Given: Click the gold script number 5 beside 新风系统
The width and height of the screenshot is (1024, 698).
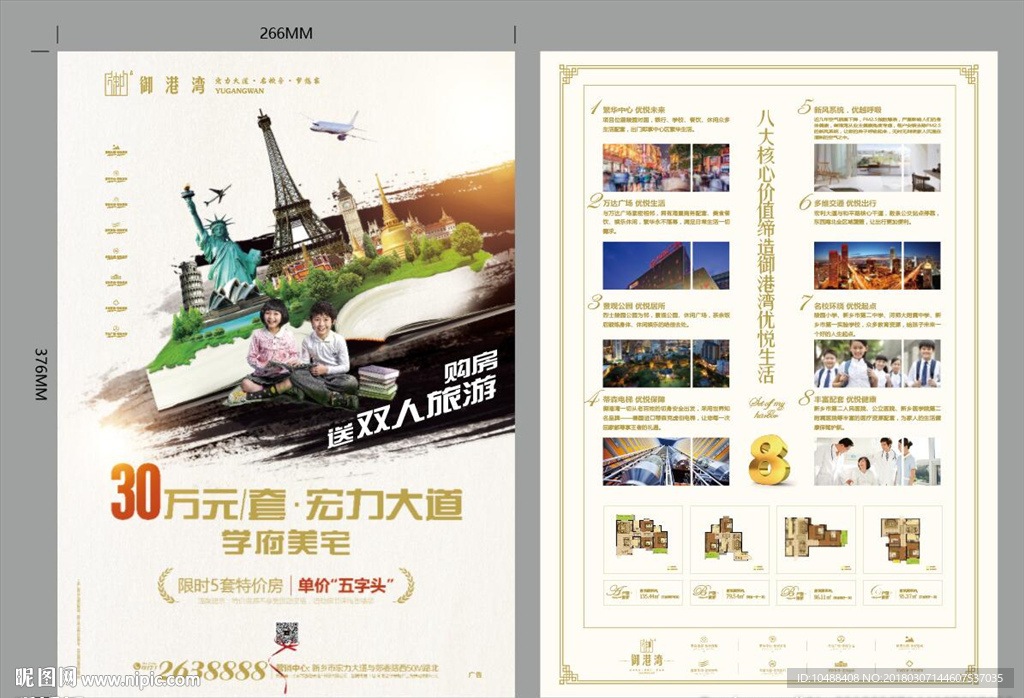Looking at the screenshot, I should [x=805, y=108].
